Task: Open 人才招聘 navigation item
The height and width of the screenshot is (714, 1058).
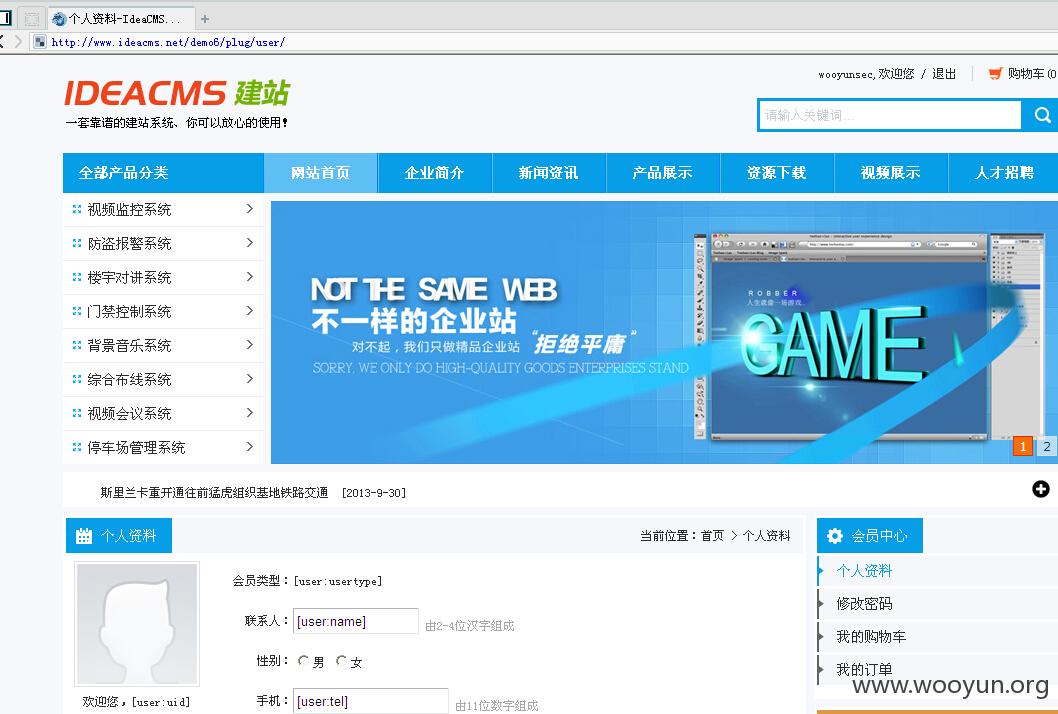Action: pyautogui.click(x=1004, y=173)
